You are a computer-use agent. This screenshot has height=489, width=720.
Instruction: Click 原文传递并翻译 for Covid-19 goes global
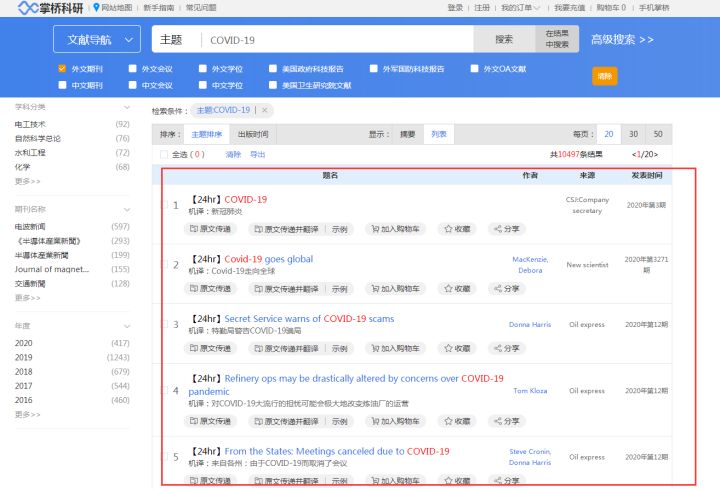click(287, 288)
